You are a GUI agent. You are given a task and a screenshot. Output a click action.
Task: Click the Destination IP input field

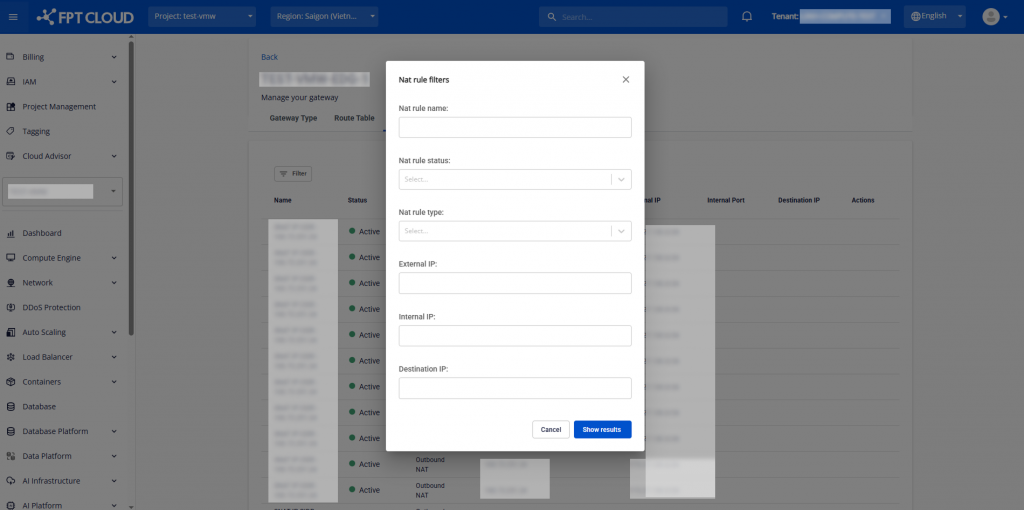point(514,388)
